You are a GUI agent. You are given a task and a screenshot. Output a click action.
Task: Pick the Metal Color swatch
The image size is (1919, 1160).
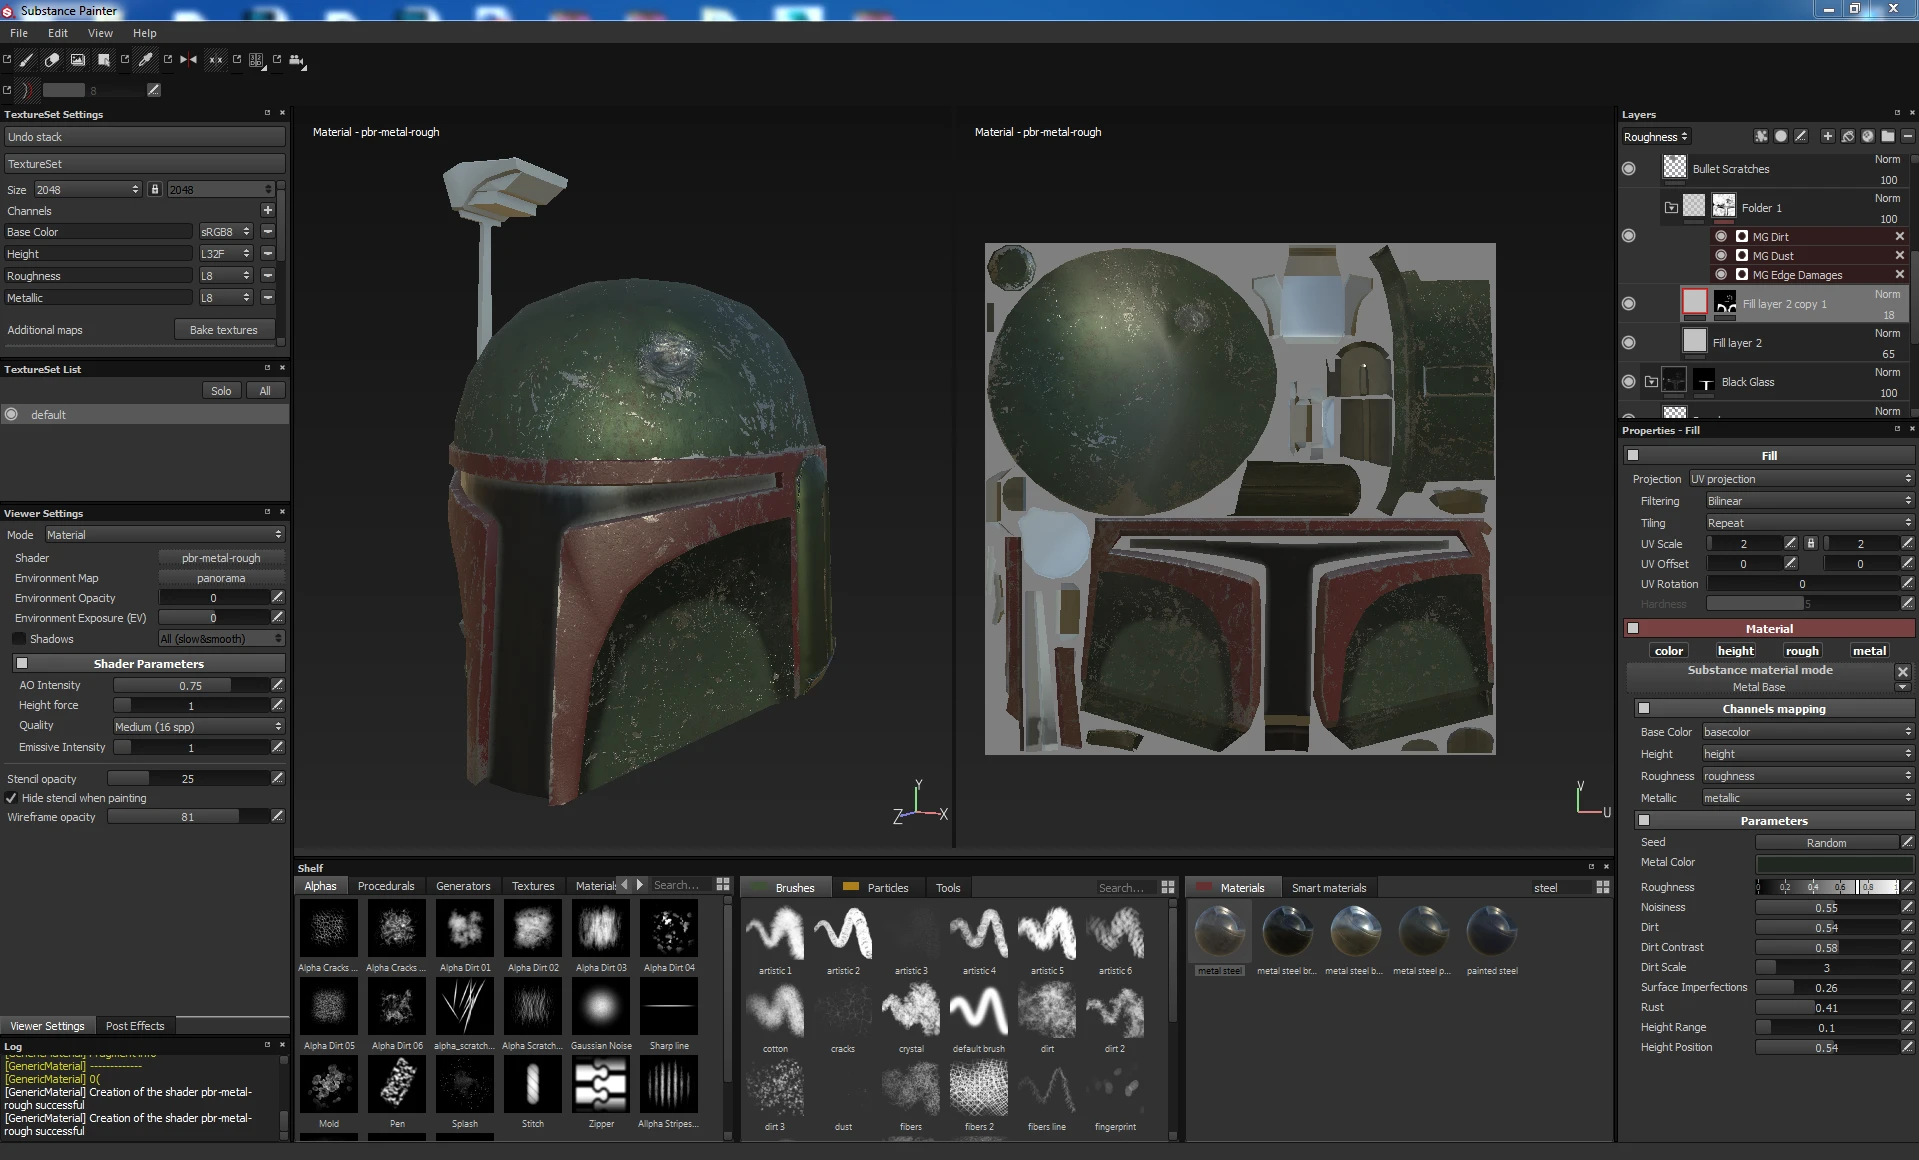pos(1834,863)
